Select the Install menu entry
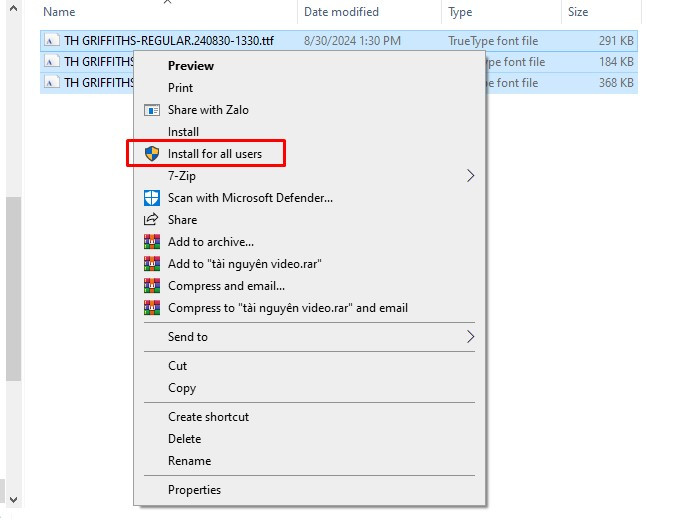 [x=309, y=132]
